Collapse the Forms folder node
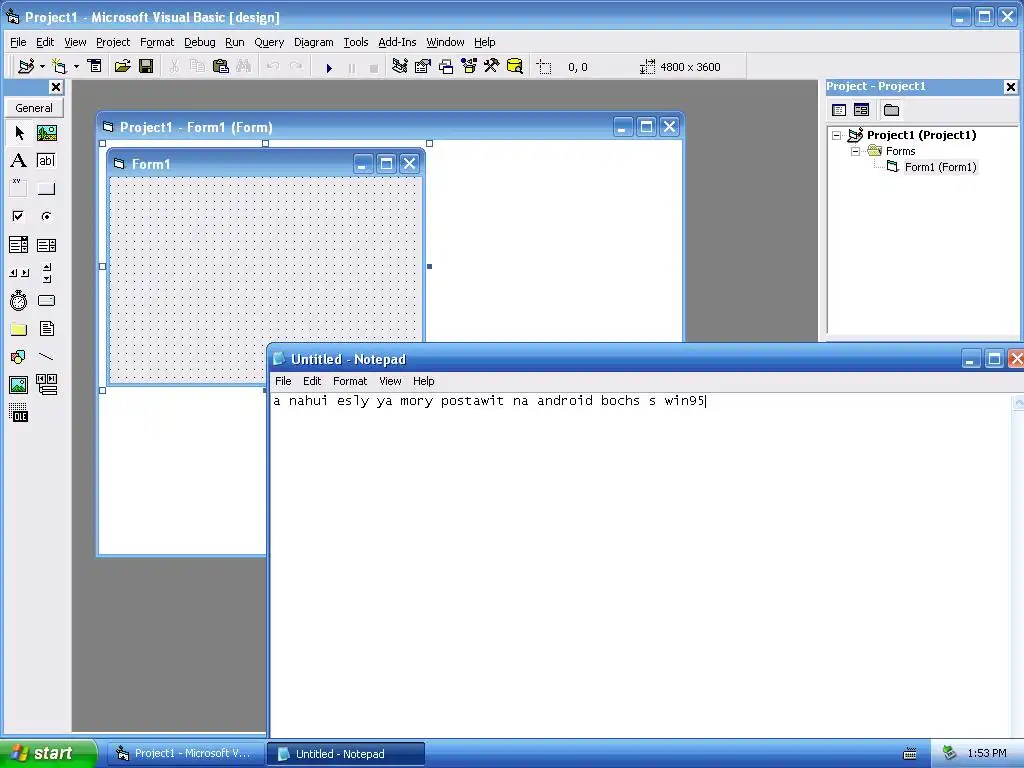1024x768 pixels. (x=856, y=151)
